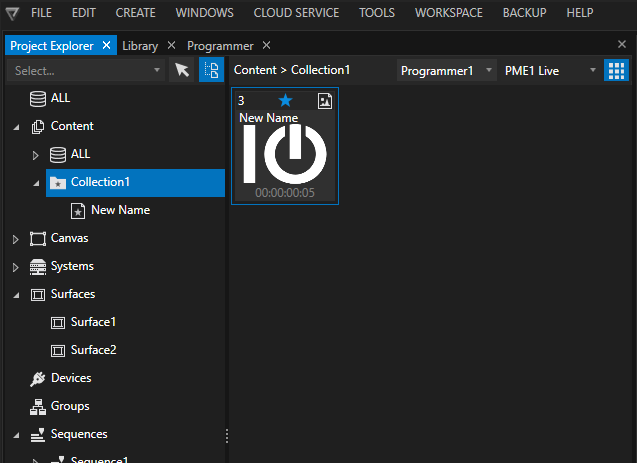Click the New Name tile label
The image size is (637, 463).
click(269, 118)
